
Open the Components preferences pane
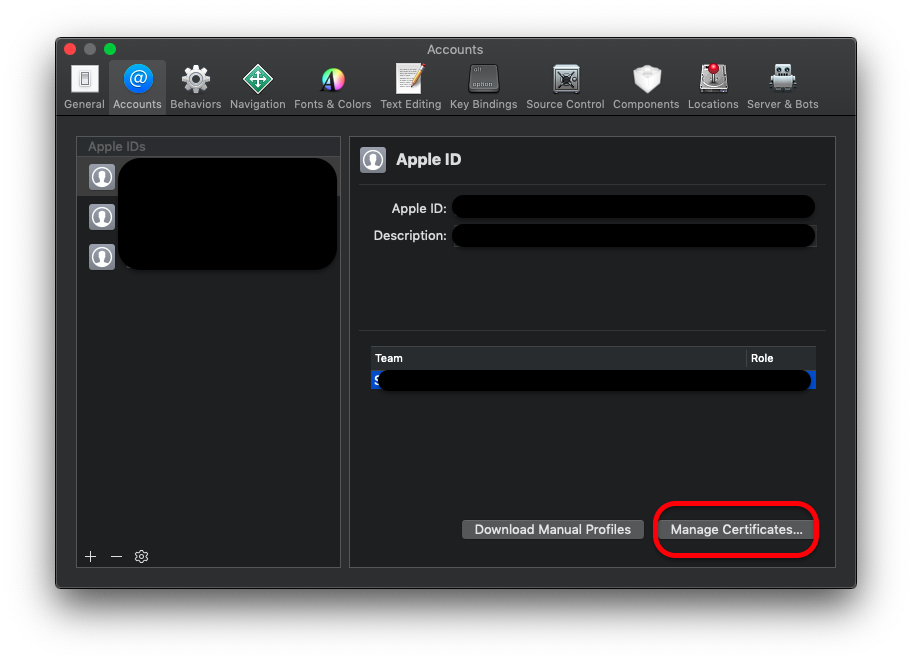[646, 87]
